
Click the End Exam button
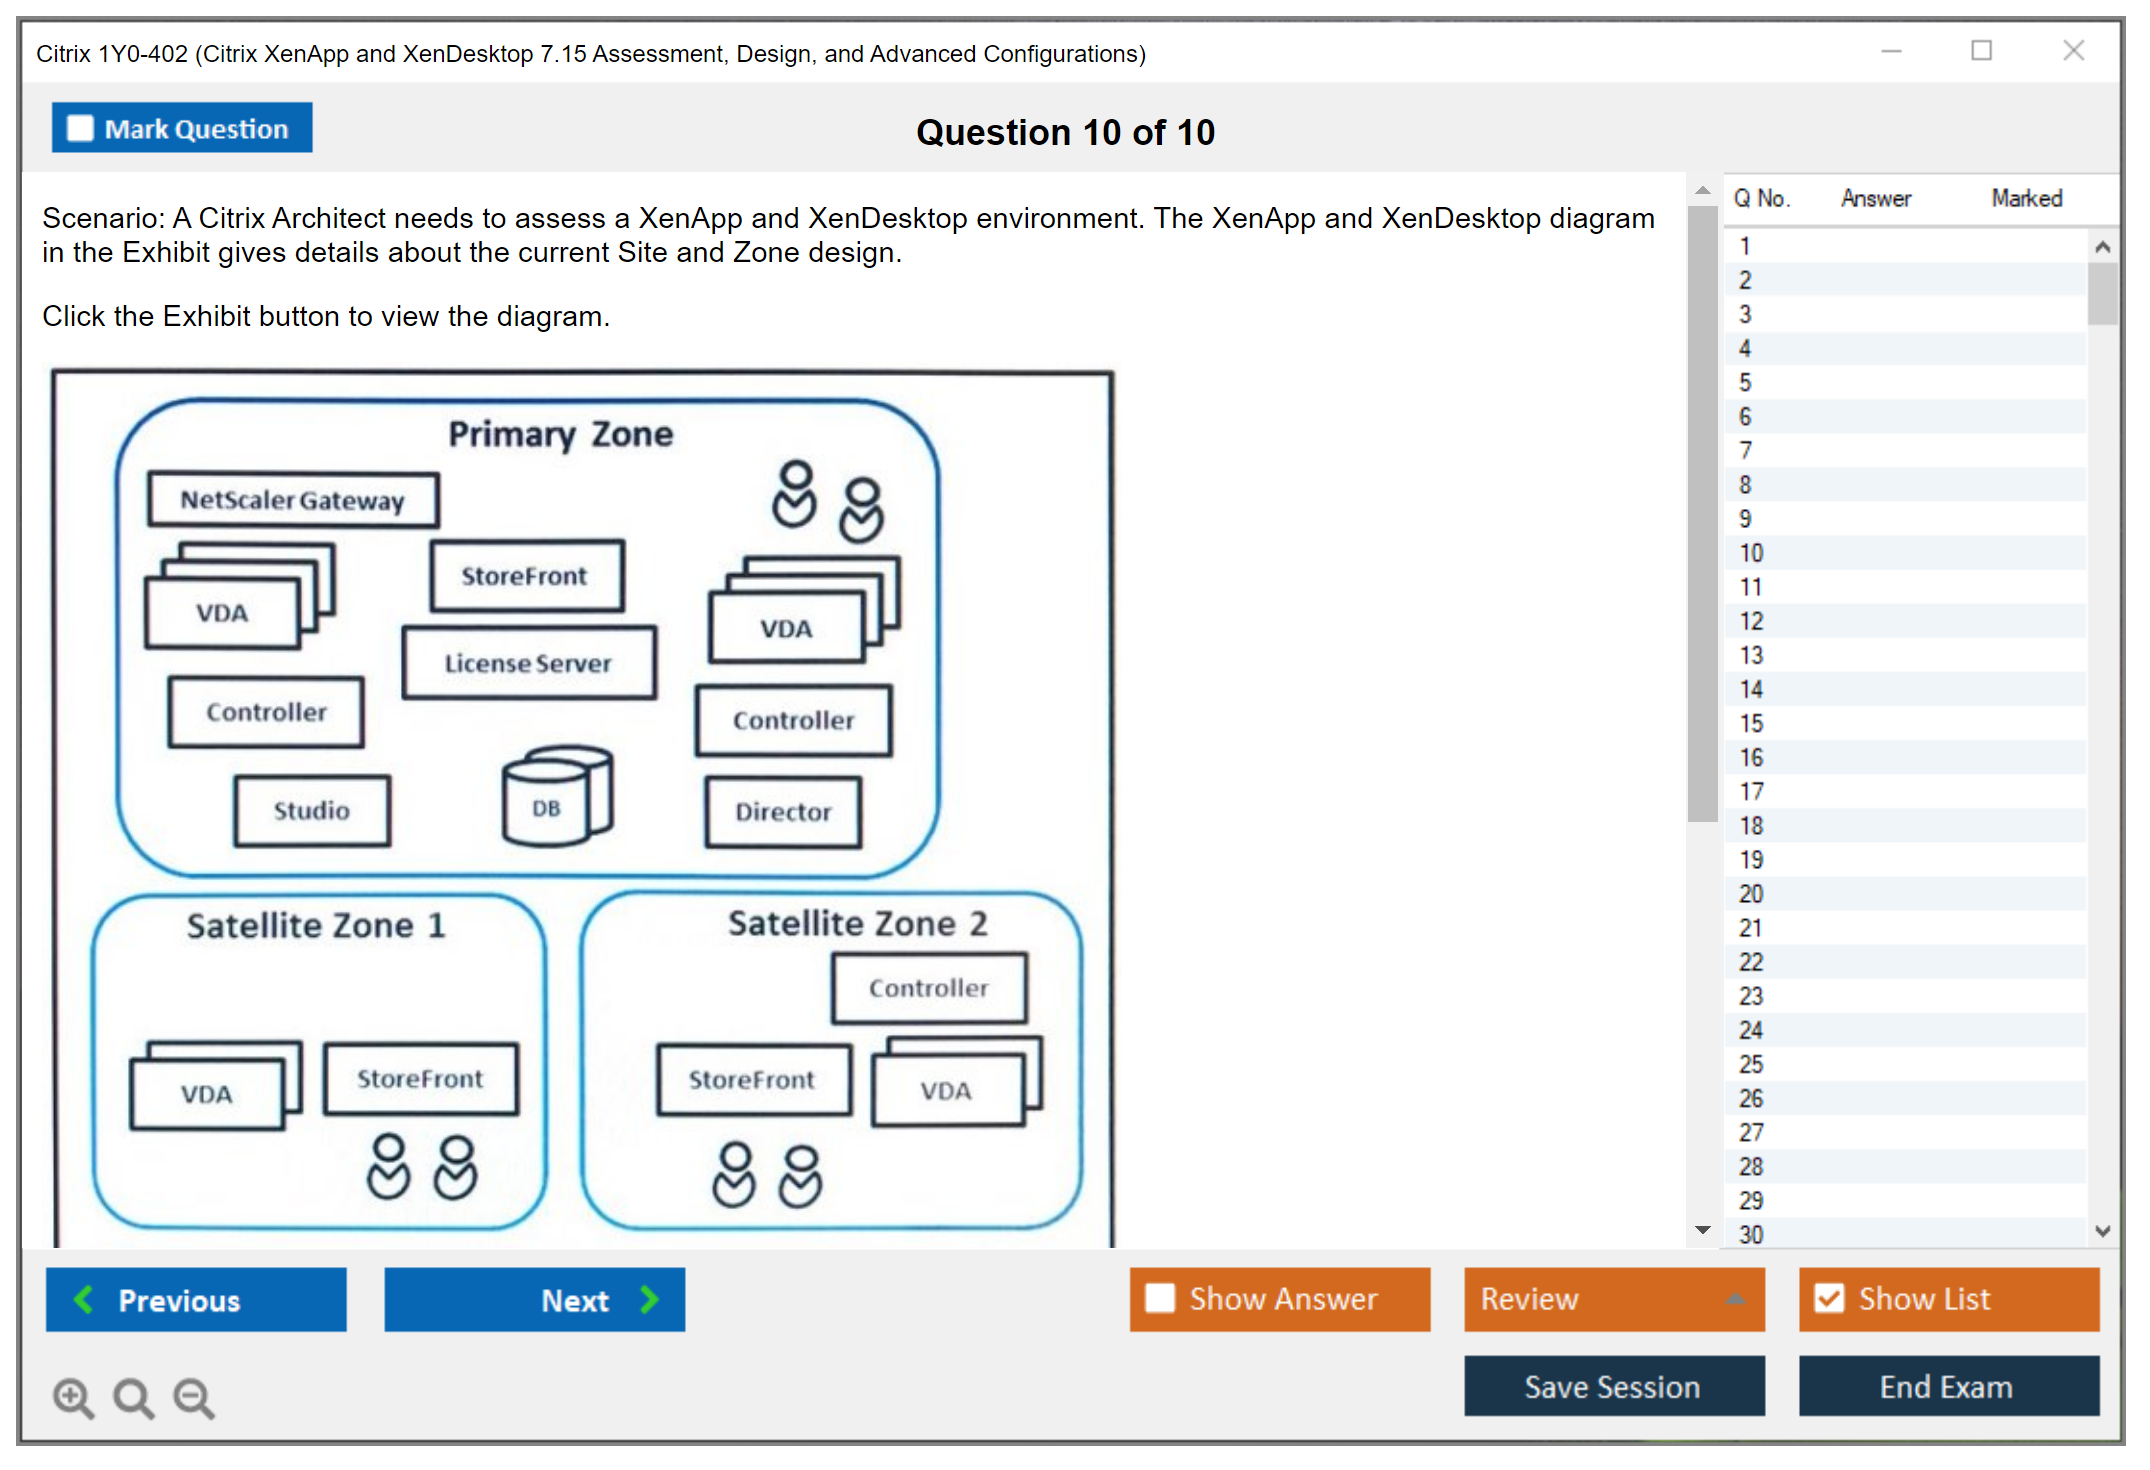click(1947, 1386)
